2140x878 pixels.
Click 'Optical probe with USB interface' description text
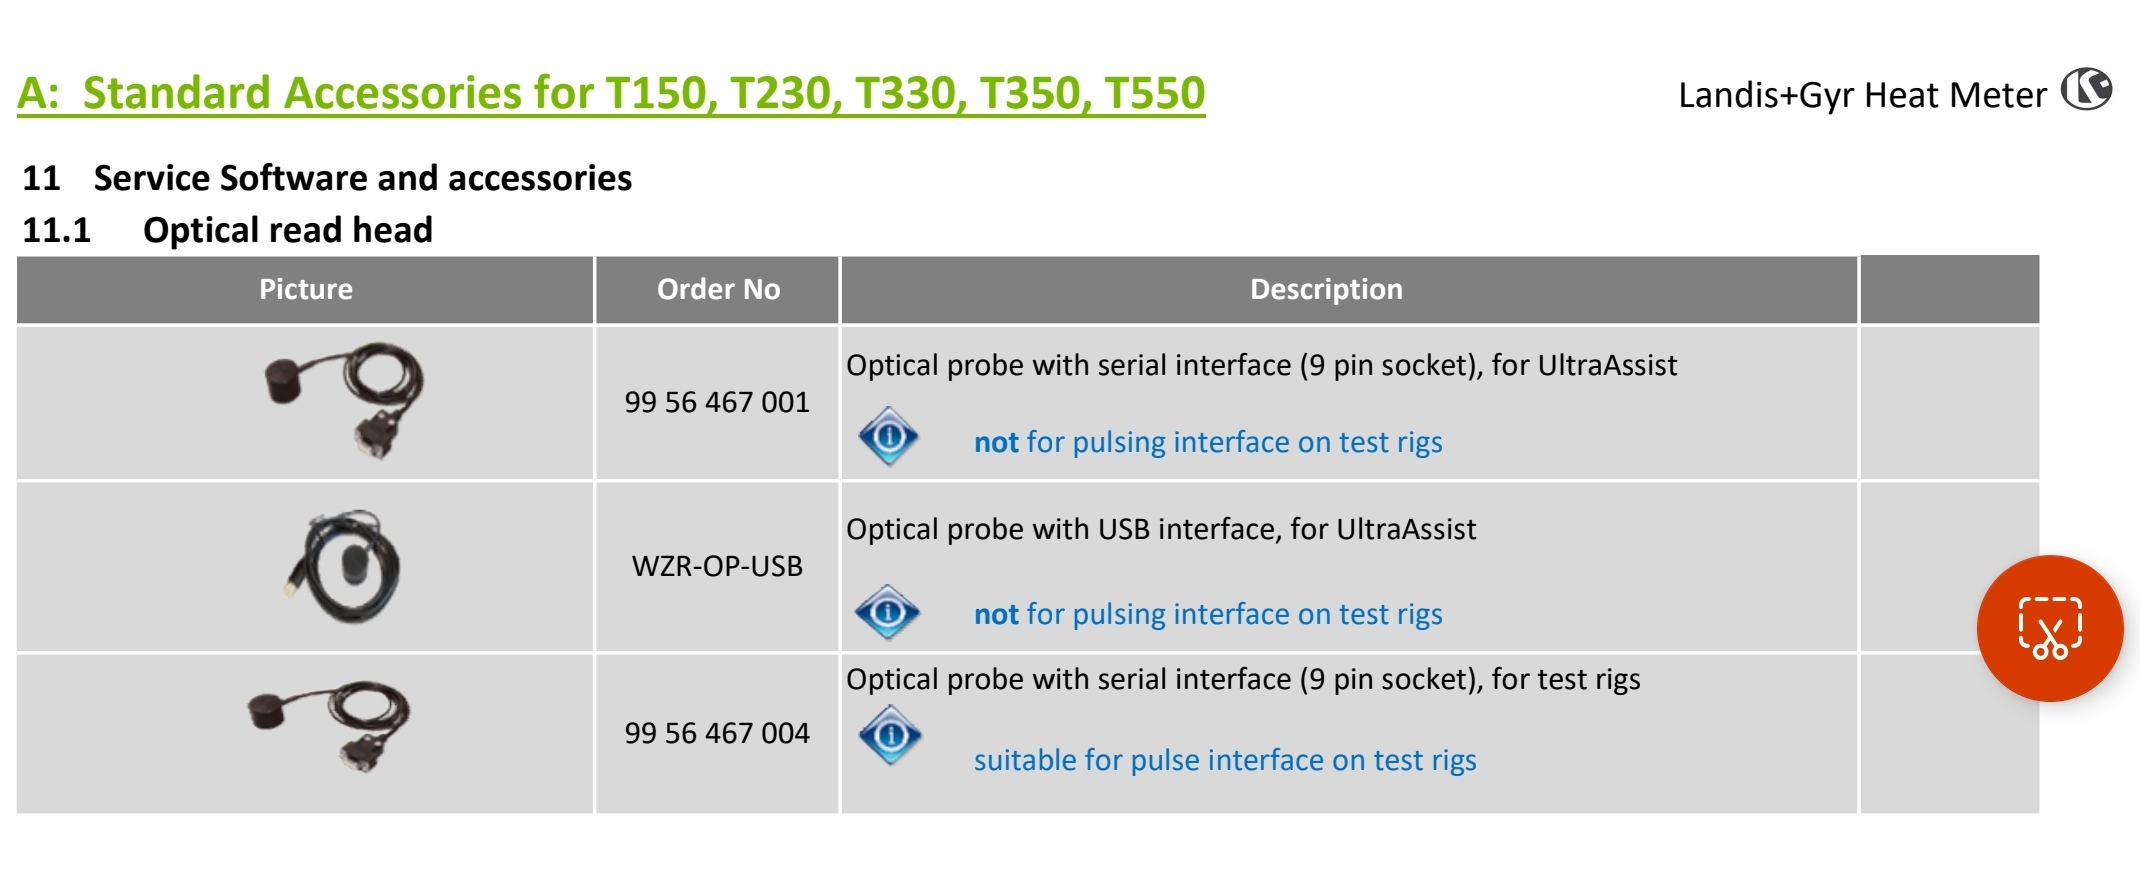[1161, 529]
